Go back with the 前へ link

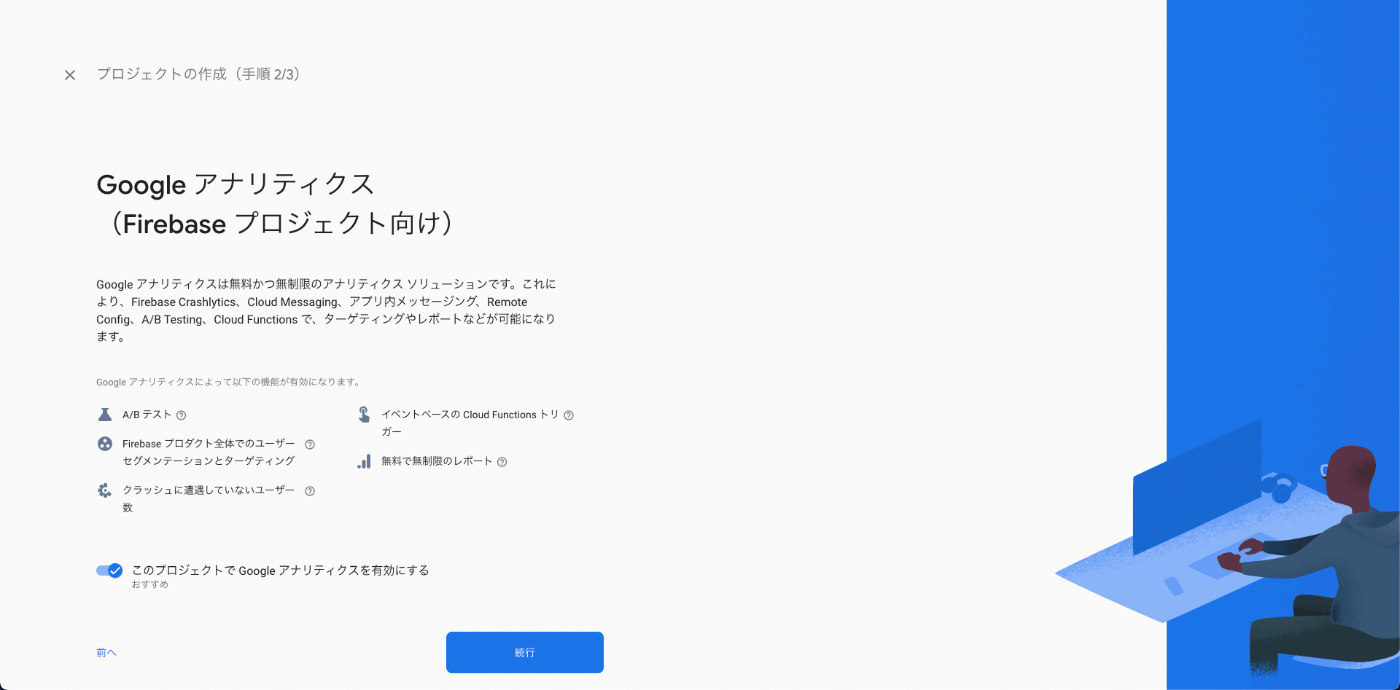[106, 653]
